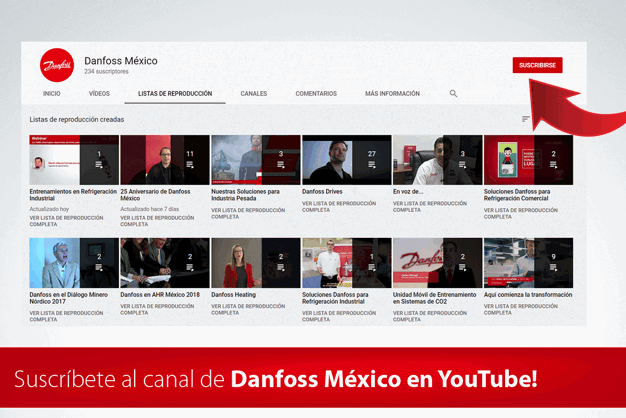
Task: Click title Danfoss en AHR México 2018
Action: (160, 295)
